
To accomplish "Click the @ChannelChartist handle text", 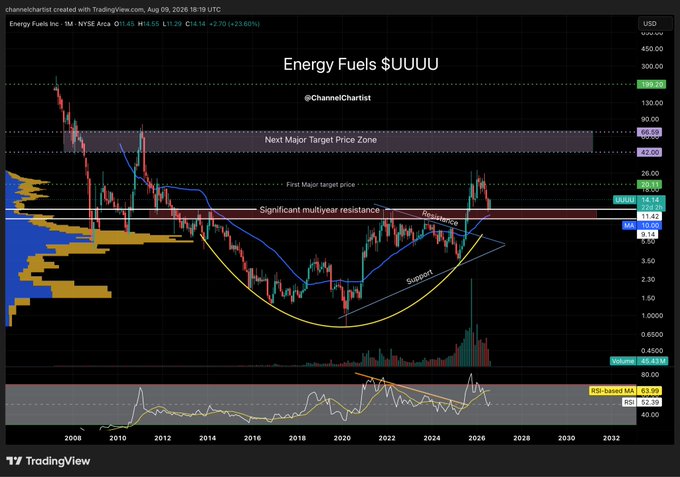I will coord(337,98).
